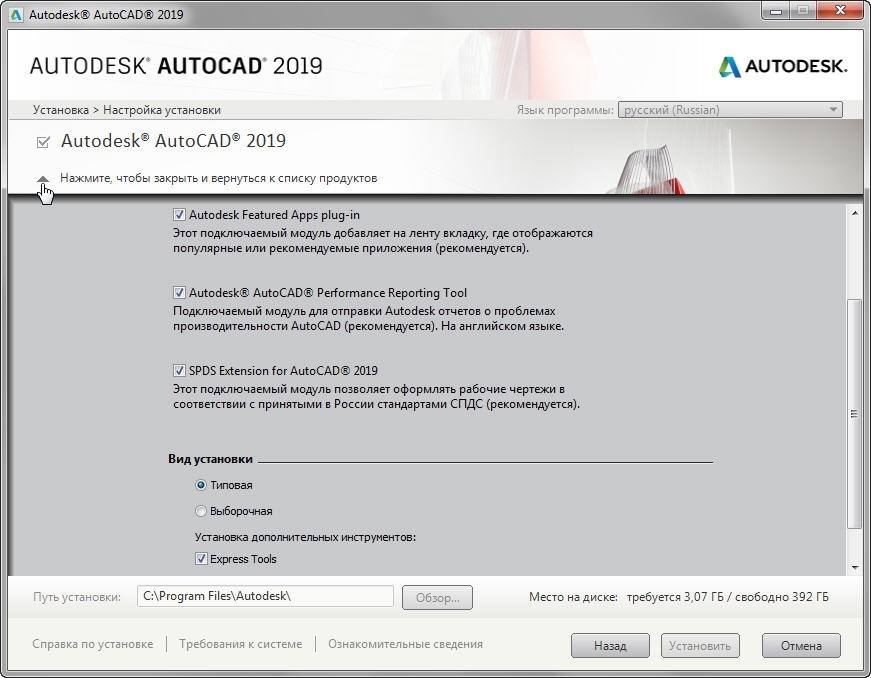Uncheck AutoCAD Performance Reporting Tool
This screenshot has width=871, height=678.
point(179,293)
